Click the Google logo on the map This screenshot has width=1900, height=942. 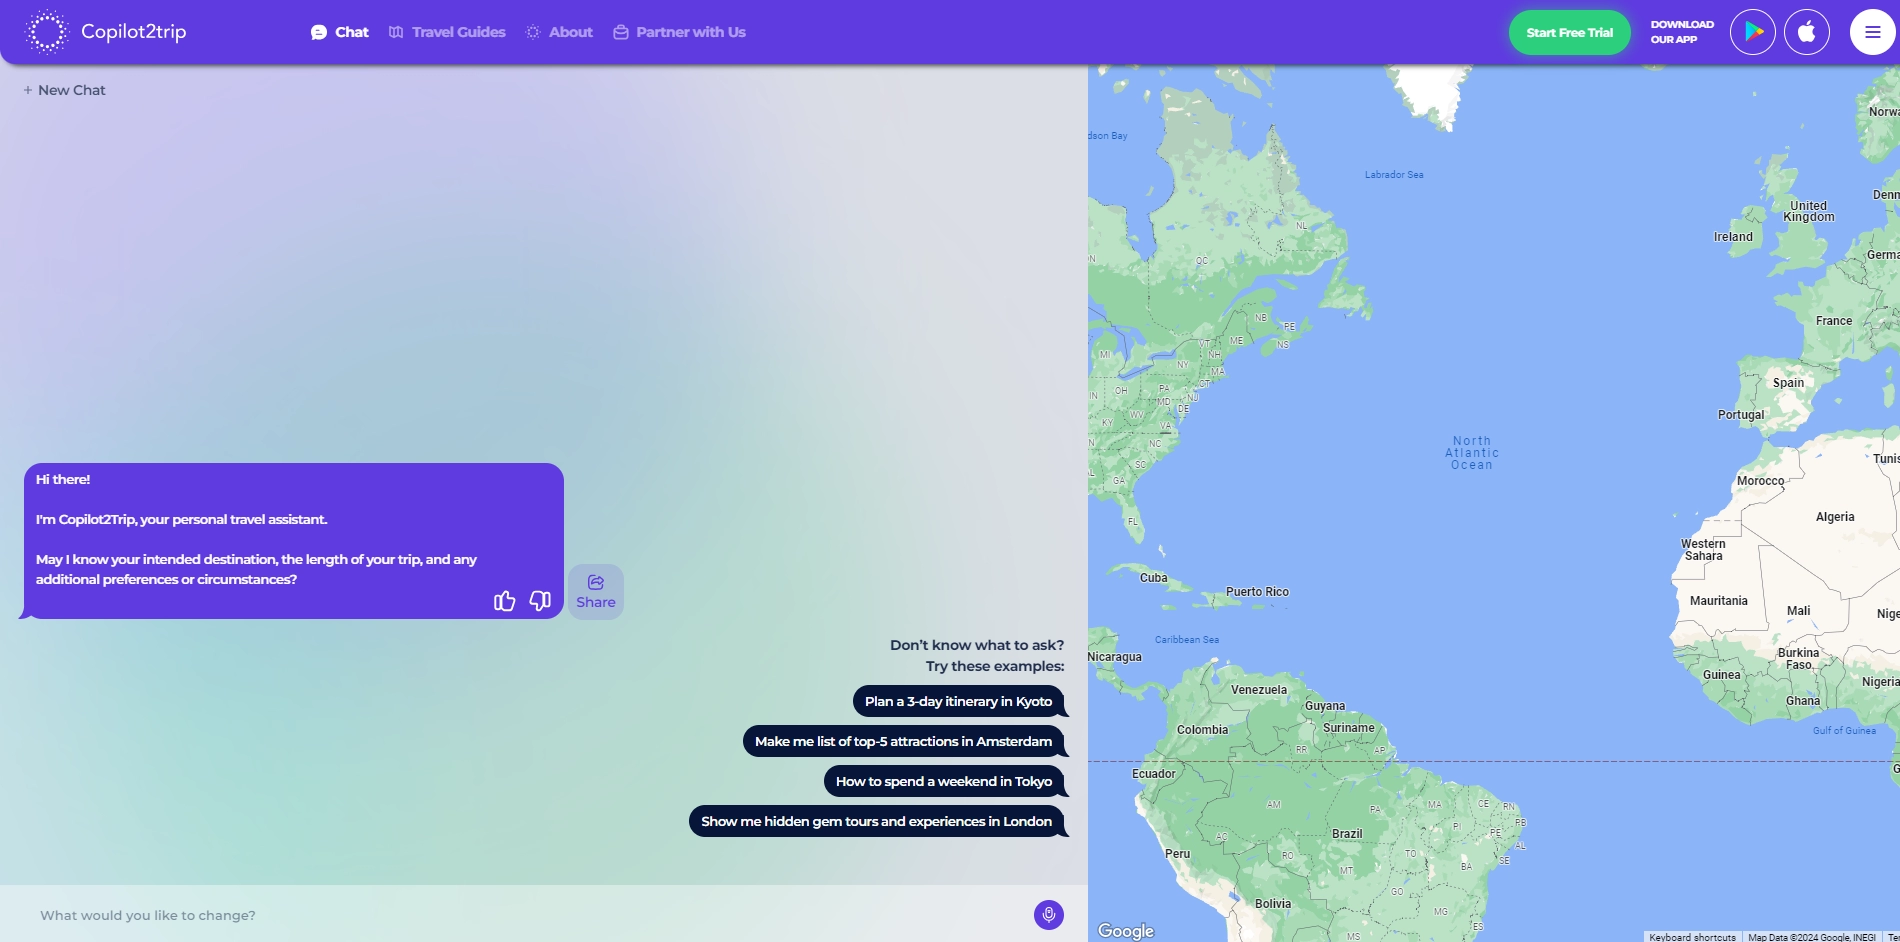[1126, 931]
